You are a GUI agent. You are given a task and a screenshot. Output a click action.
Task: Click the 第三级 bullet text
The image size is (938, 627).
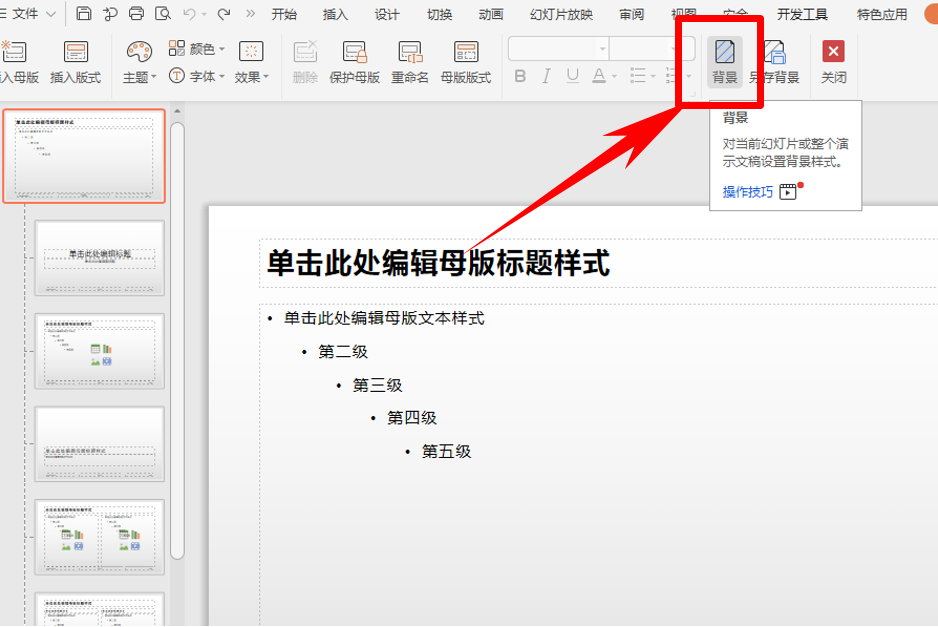point(377,385)
